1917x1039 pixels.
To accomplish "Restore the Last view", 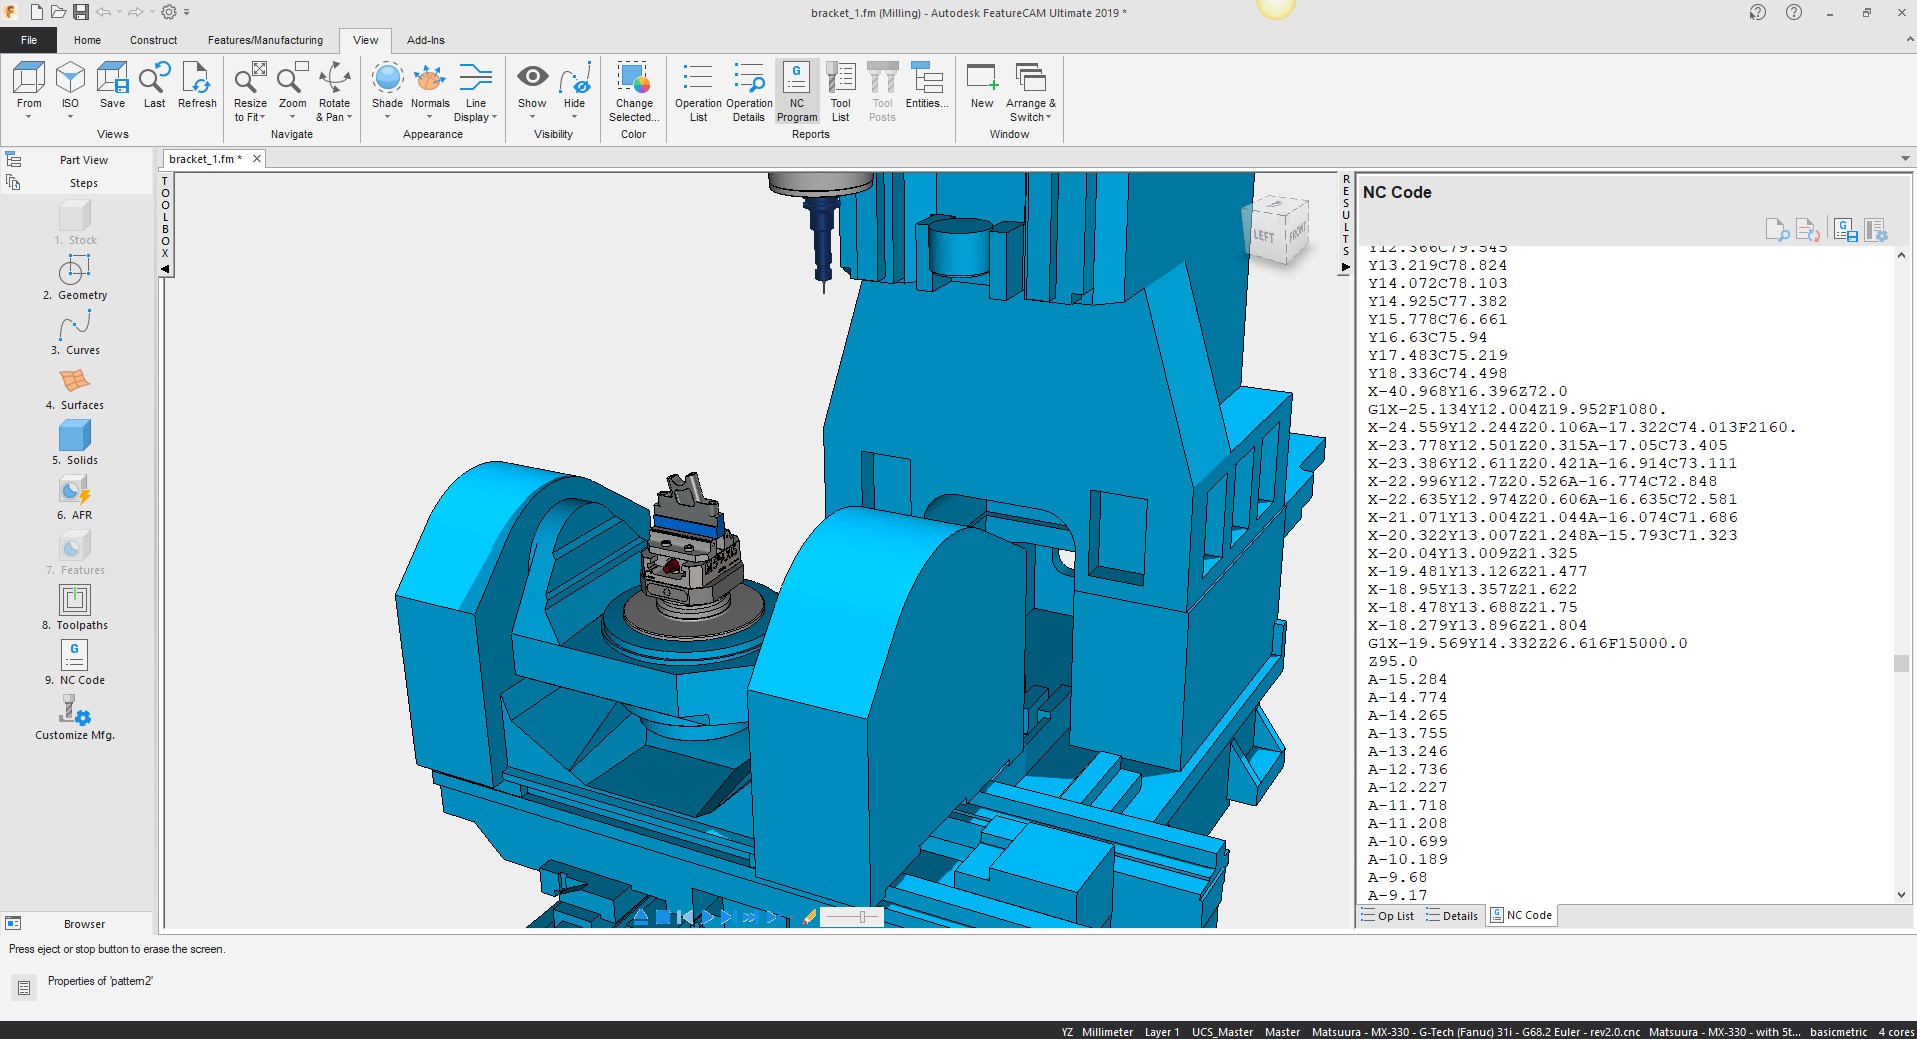I will (x=154, y=86).
